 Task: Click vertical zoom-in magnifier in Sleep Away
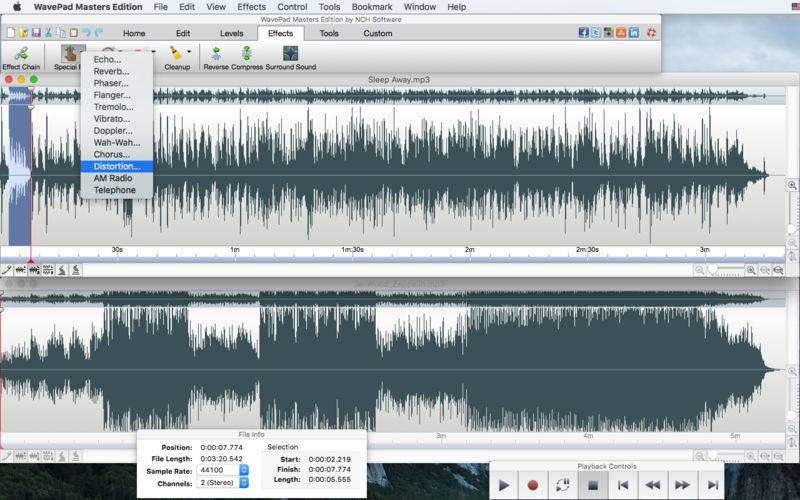[x=792, y=185]
